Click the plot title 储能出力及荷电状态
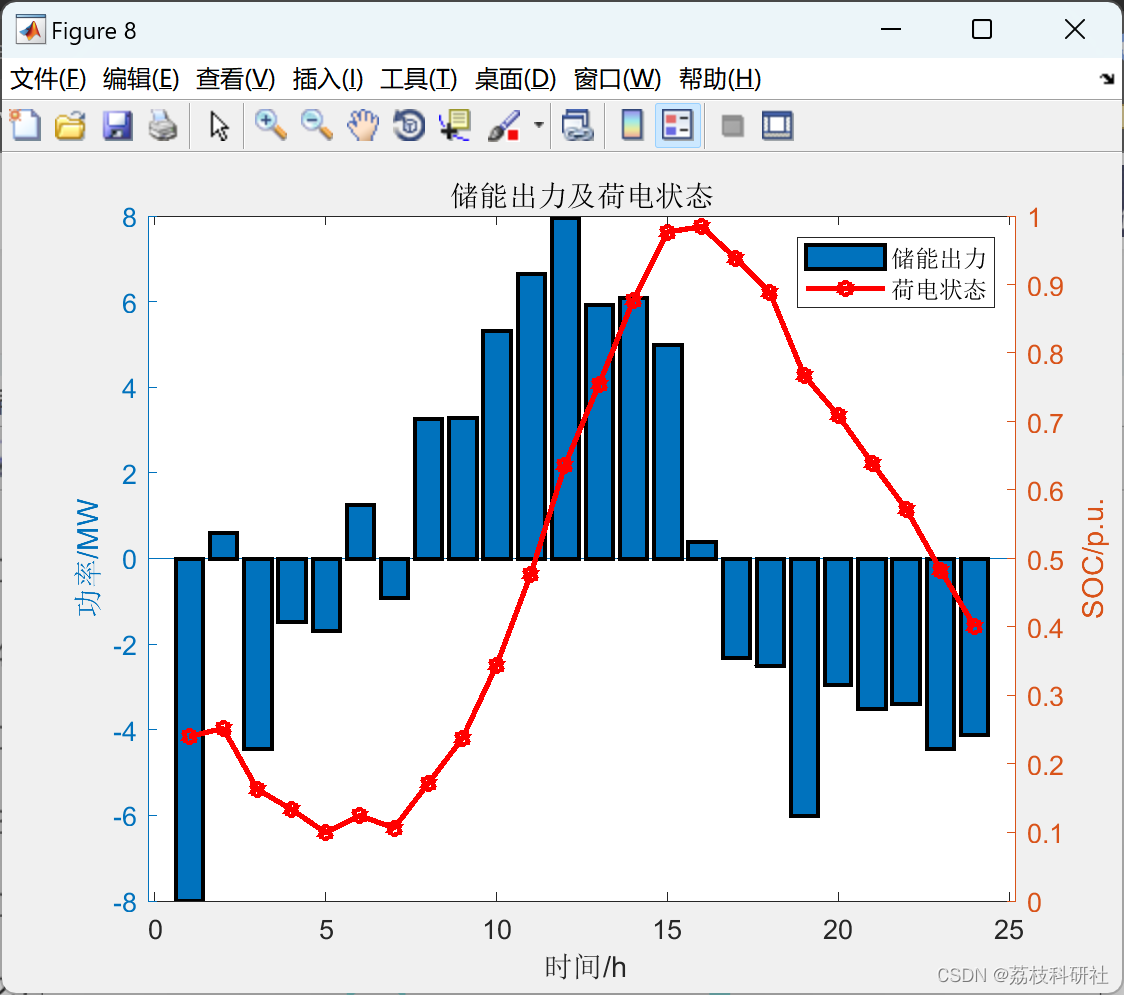This screenshot has height=995, width=1124. click(581, 196)
